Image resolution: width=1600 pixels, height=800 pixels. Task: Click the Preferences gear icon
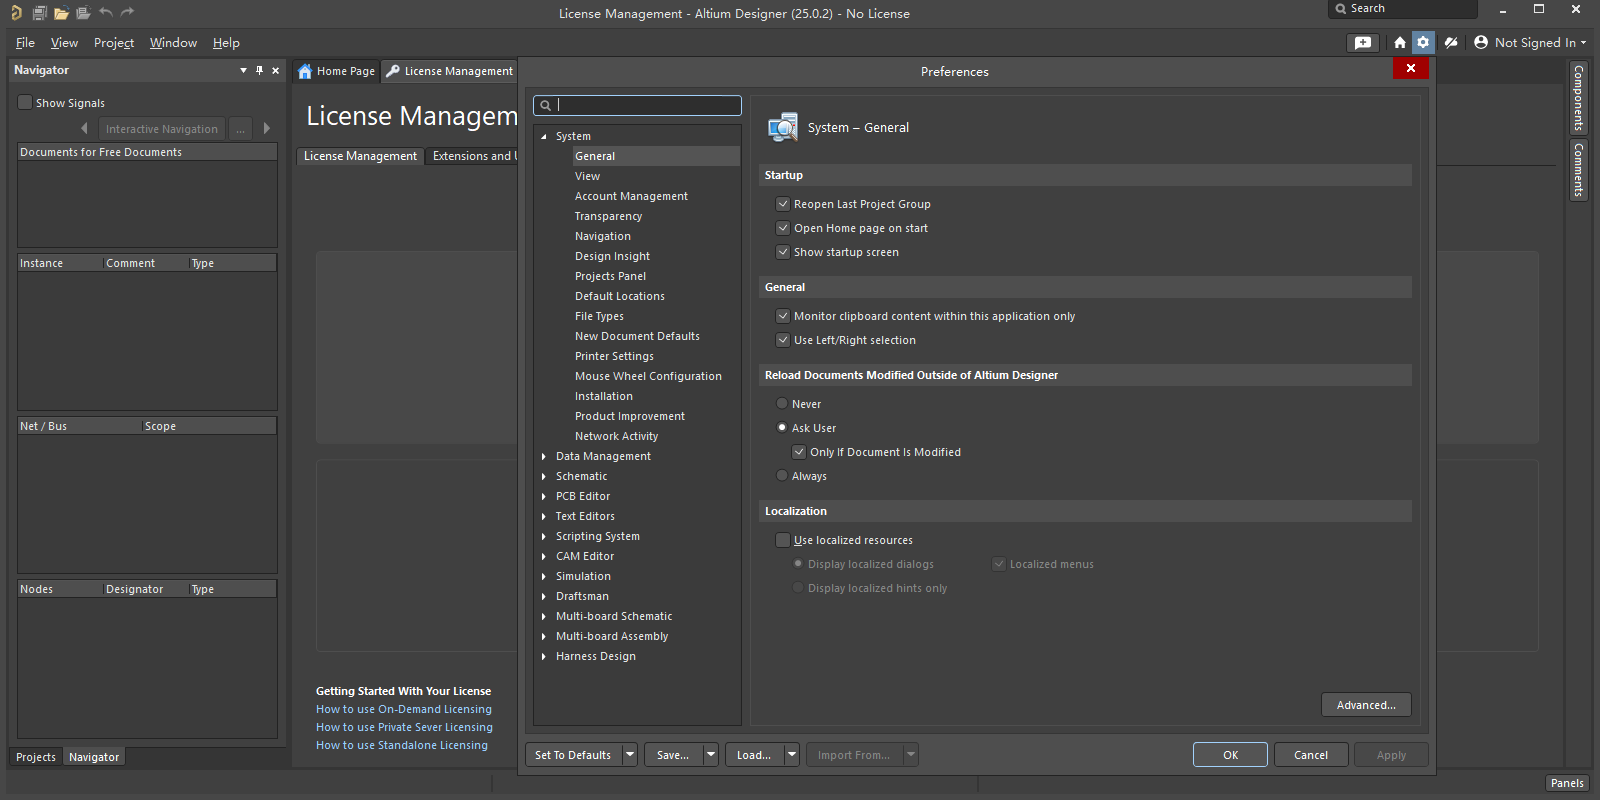pos(1423,43)
